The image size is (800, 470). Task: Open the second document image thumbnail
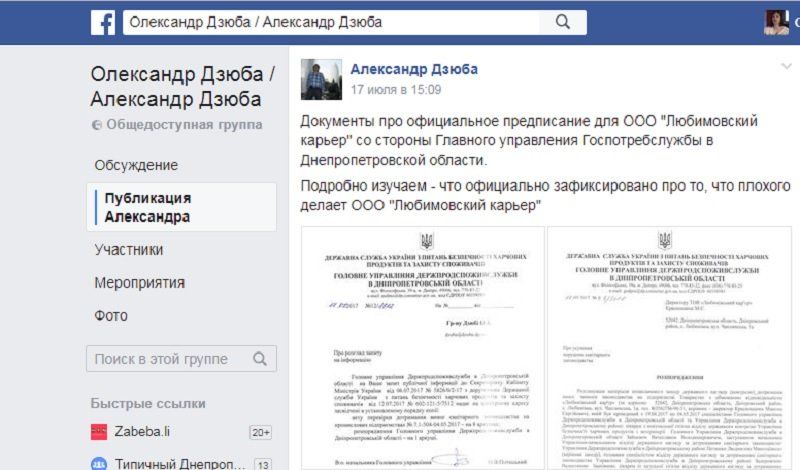pyautogui.click(x=669, y=348)
